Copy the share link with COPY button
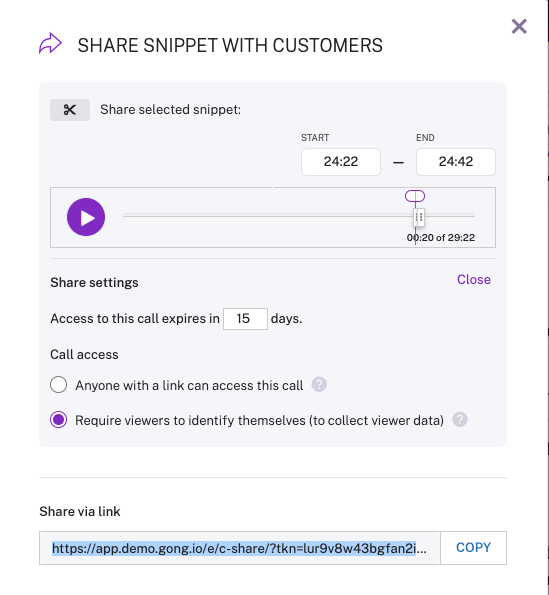 pyautogui.click(x=473, y=548)
